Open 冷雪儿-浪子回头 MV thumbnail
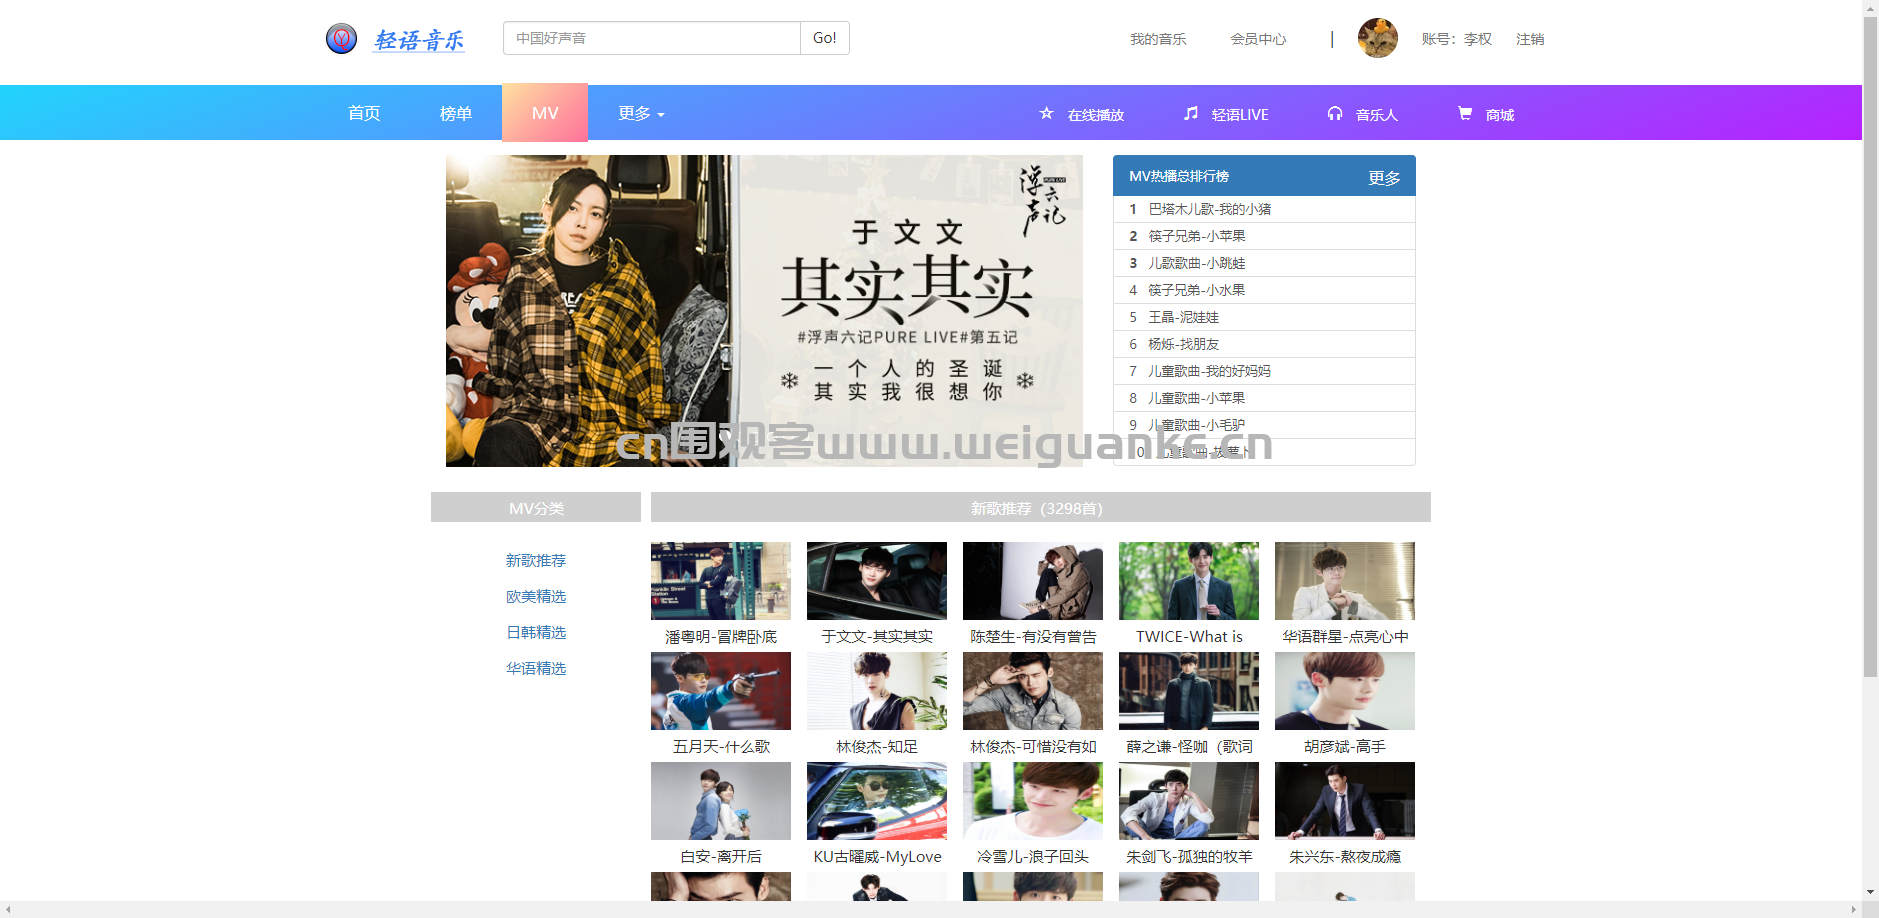The width and height of the screenshot is (1879, 918). (1033, 801)
